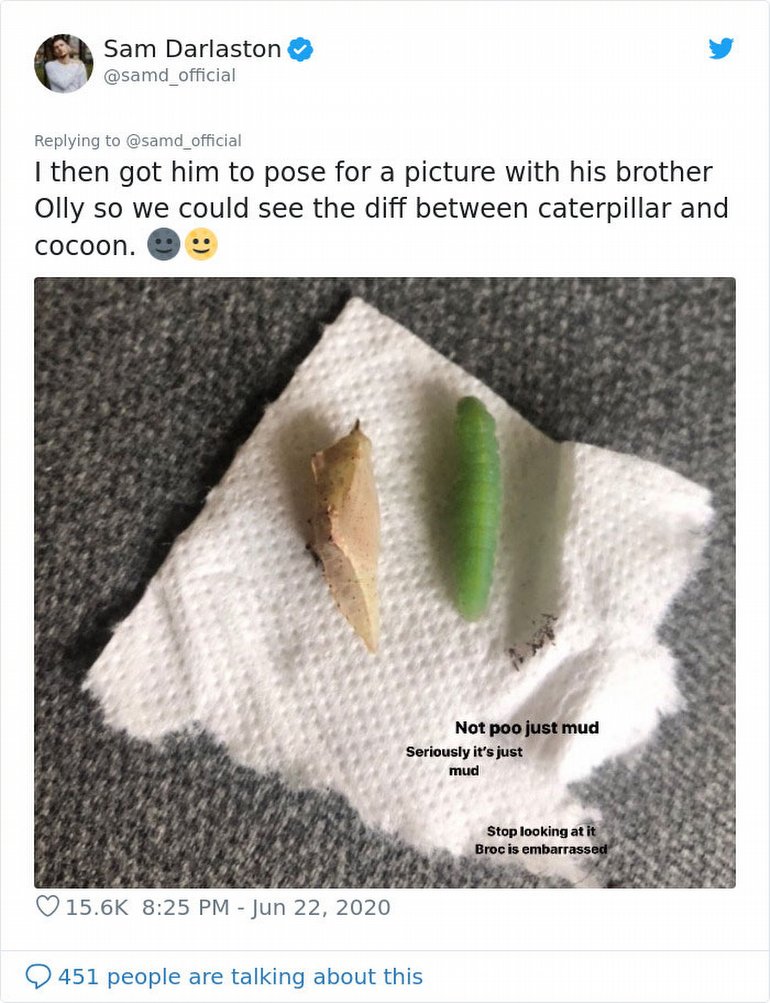The image size is (770, 1003).
Task: Click the reply speech bubble icon
Action: [x=38, y=976]
